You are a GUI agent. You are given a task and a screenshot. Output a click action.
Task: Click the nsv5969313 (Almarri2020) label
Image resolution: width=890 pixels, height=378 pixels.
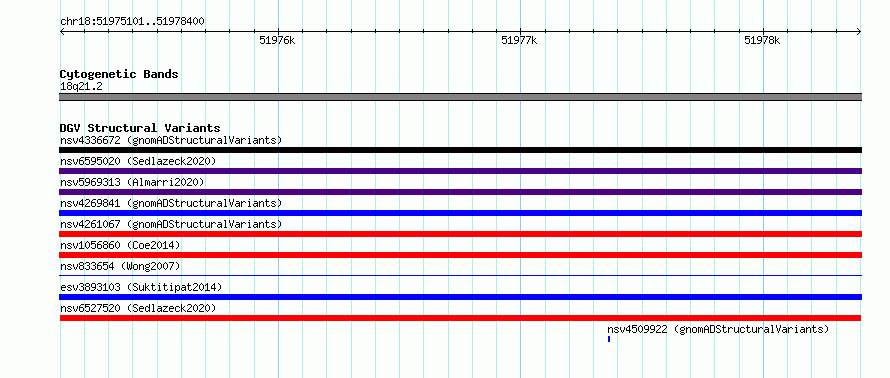pyautogui.click(x=132, y=182)
